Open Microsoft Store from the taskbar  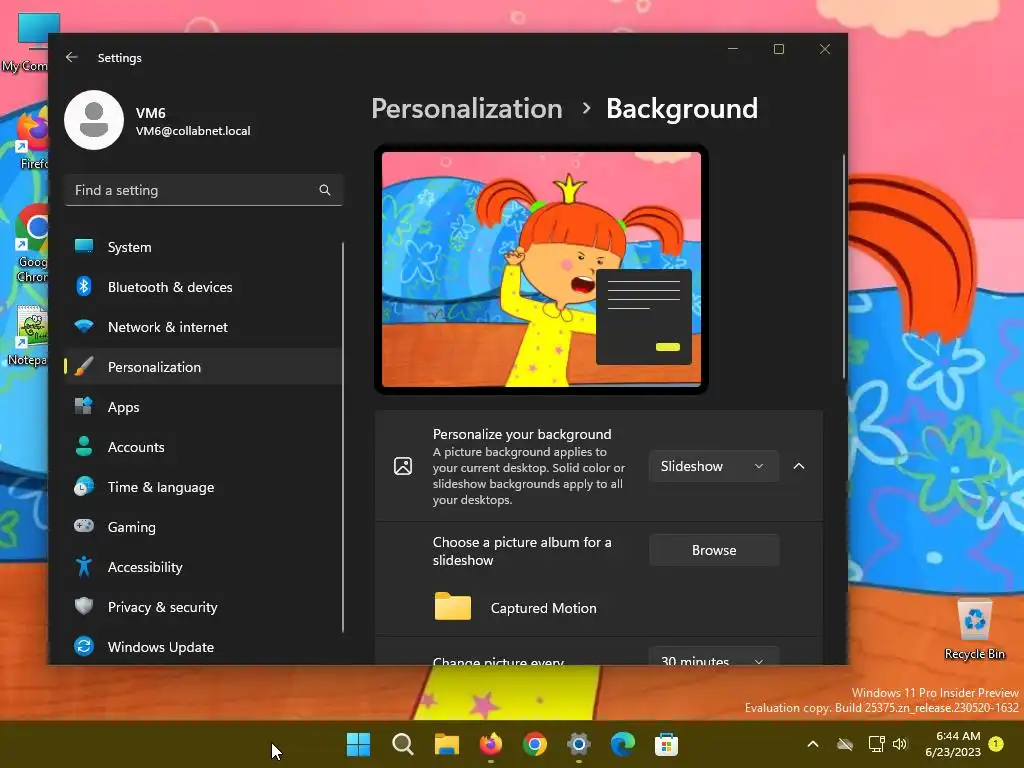coord(666,744)
